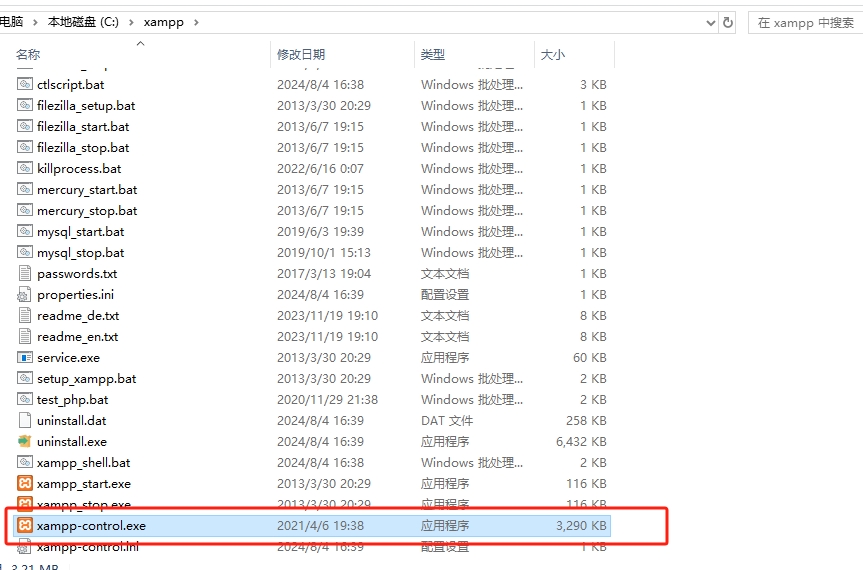Click the killprocess.bat file icon
The image size is (863, 570).
pos(25,168)
